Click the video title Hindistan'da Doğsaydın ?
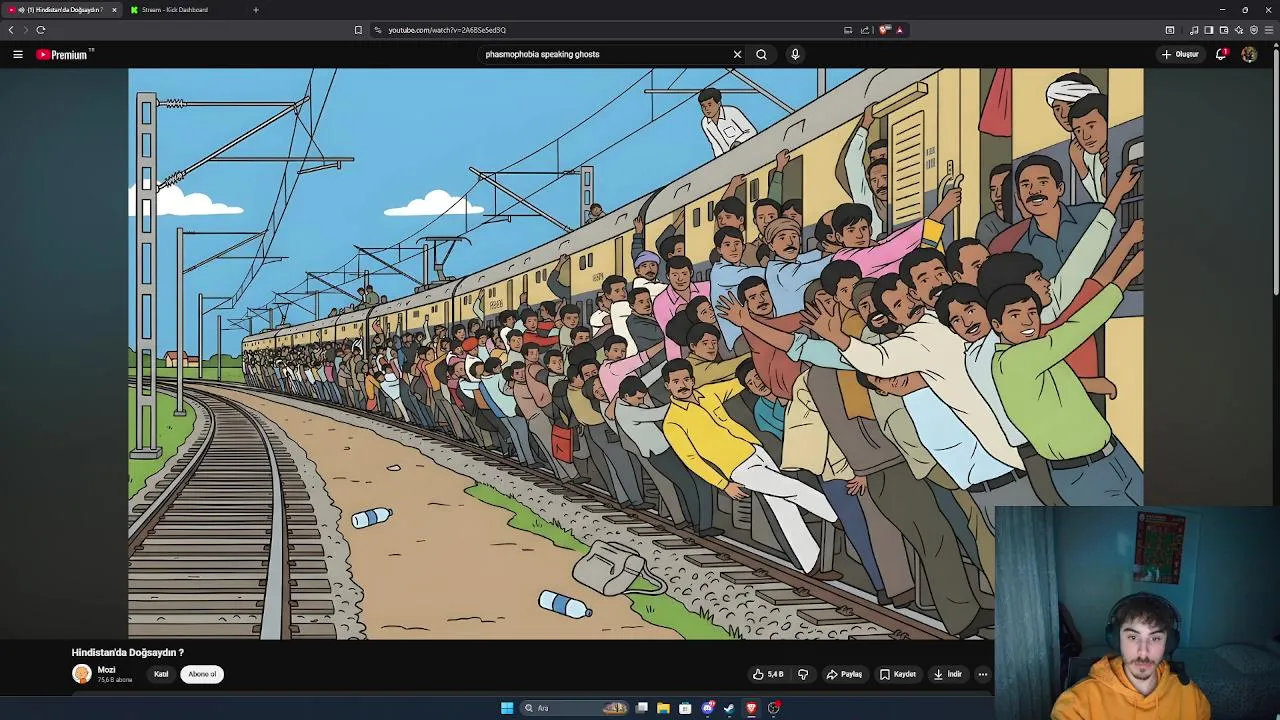The image size is (1280, 720). pyautogui.click(x=128, y=652)
